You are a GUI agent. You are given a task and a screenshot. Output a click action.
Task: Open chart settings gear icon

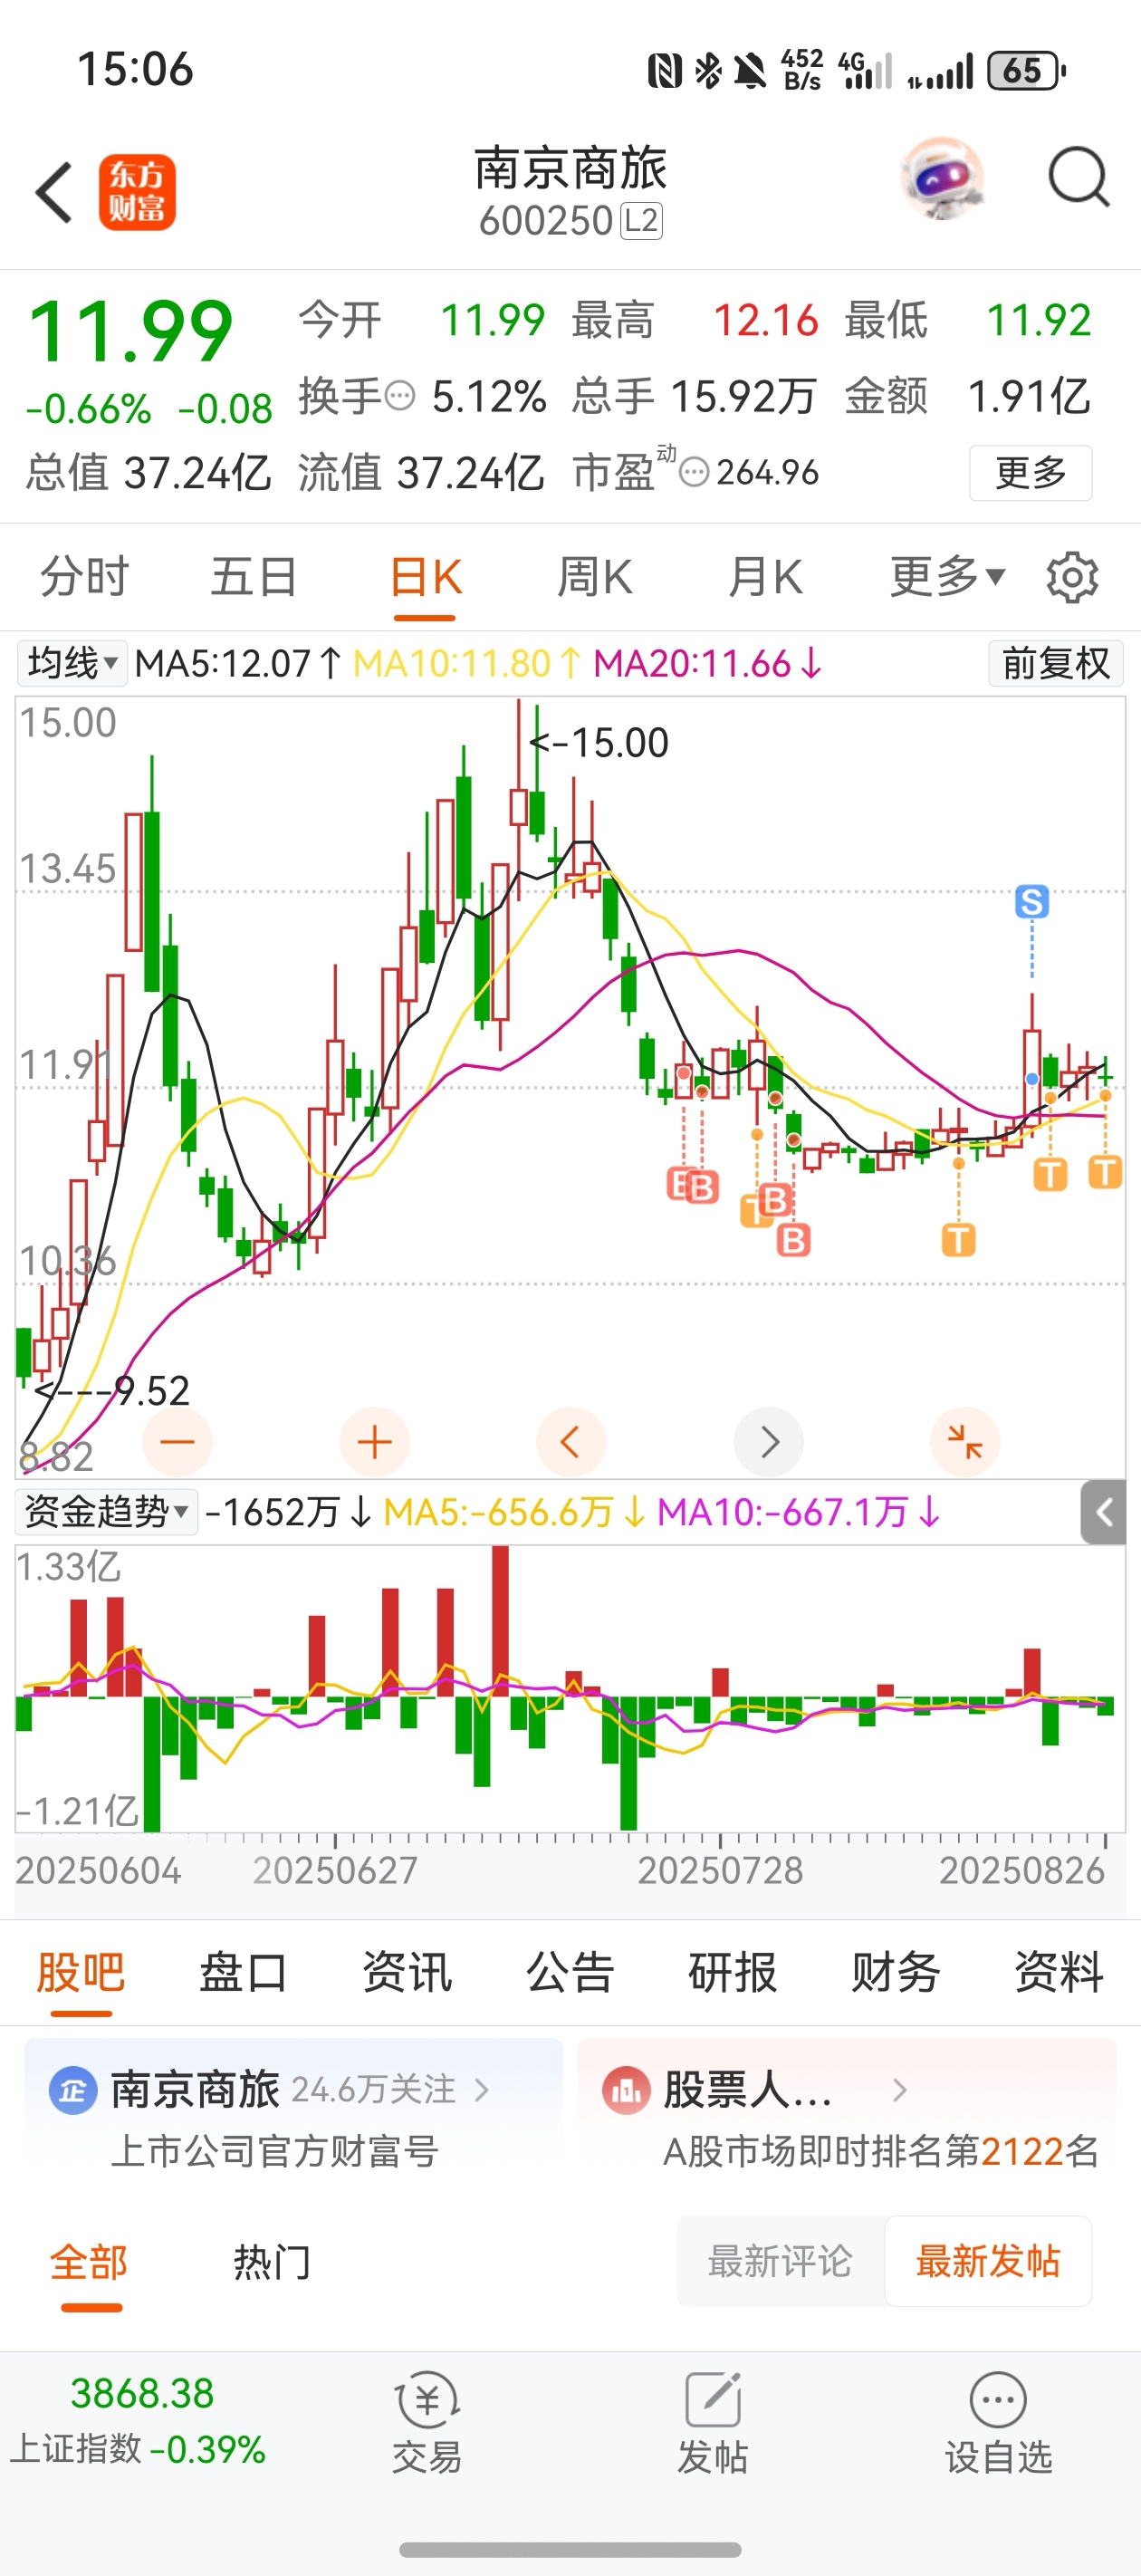click(x=1072, y=577)
